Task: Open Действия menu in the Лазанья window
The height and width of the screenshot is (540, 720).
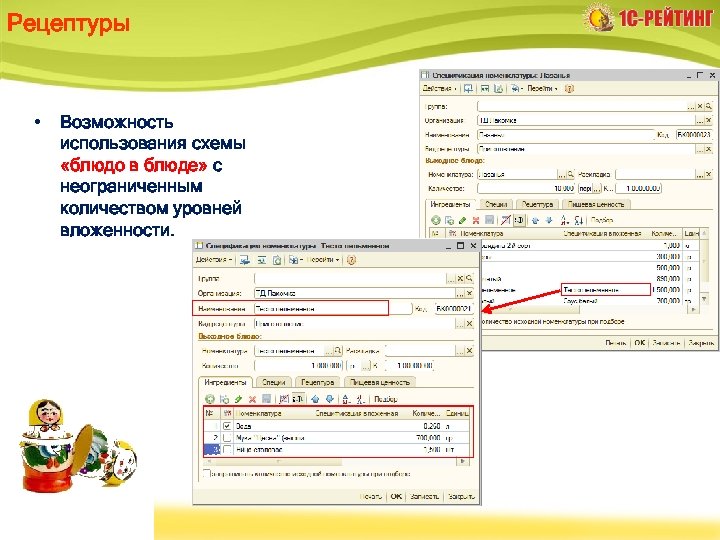Action: click(x=439, y=88)
